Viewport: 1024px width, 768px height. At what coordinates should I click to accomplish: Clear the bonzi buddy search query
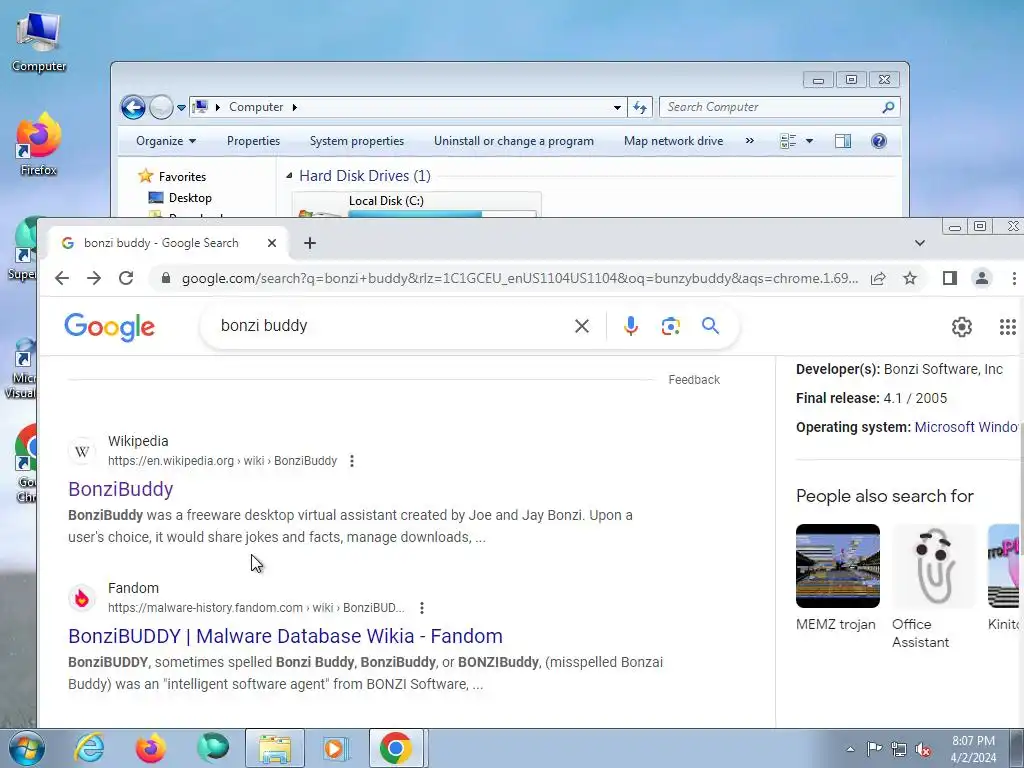[581, 326]
